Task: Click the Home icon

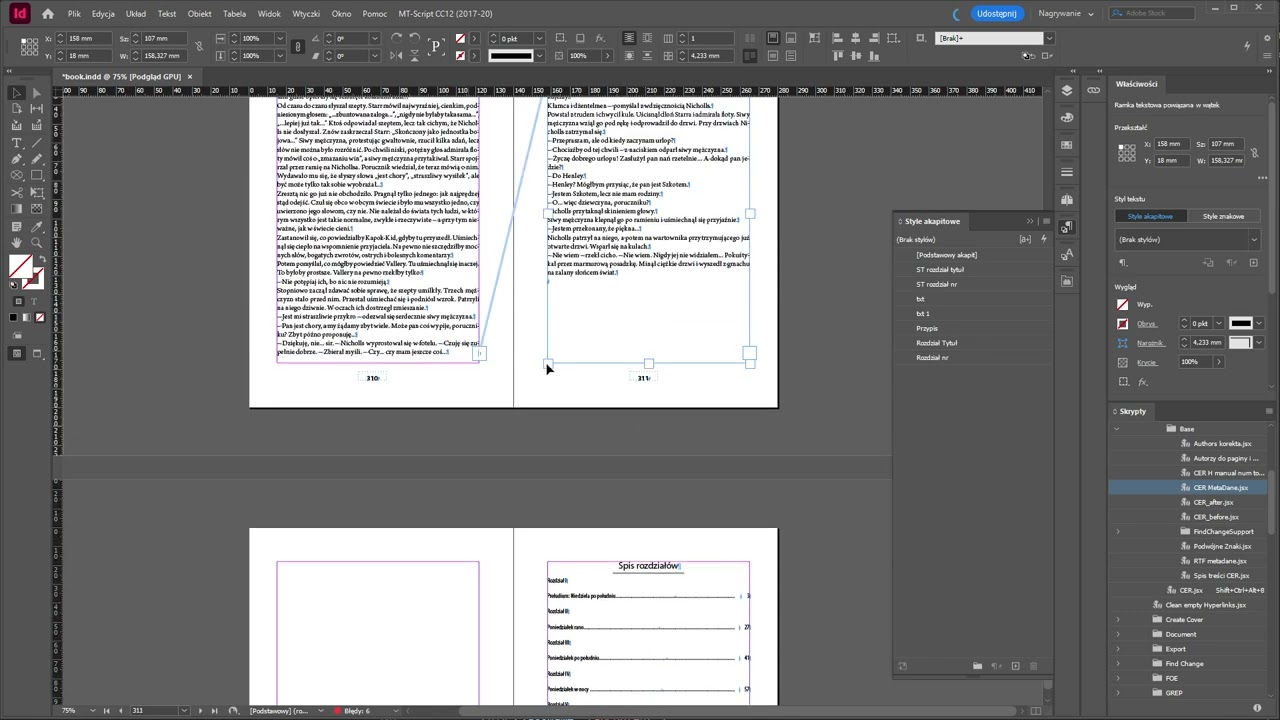Action: pos(47,14)
